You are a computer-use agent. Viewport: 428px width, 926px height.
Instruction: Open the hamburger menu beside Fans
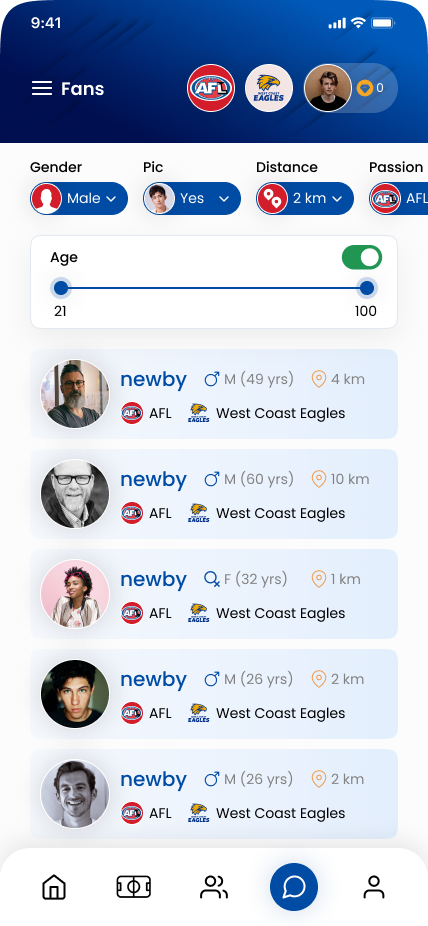(42, 89)
